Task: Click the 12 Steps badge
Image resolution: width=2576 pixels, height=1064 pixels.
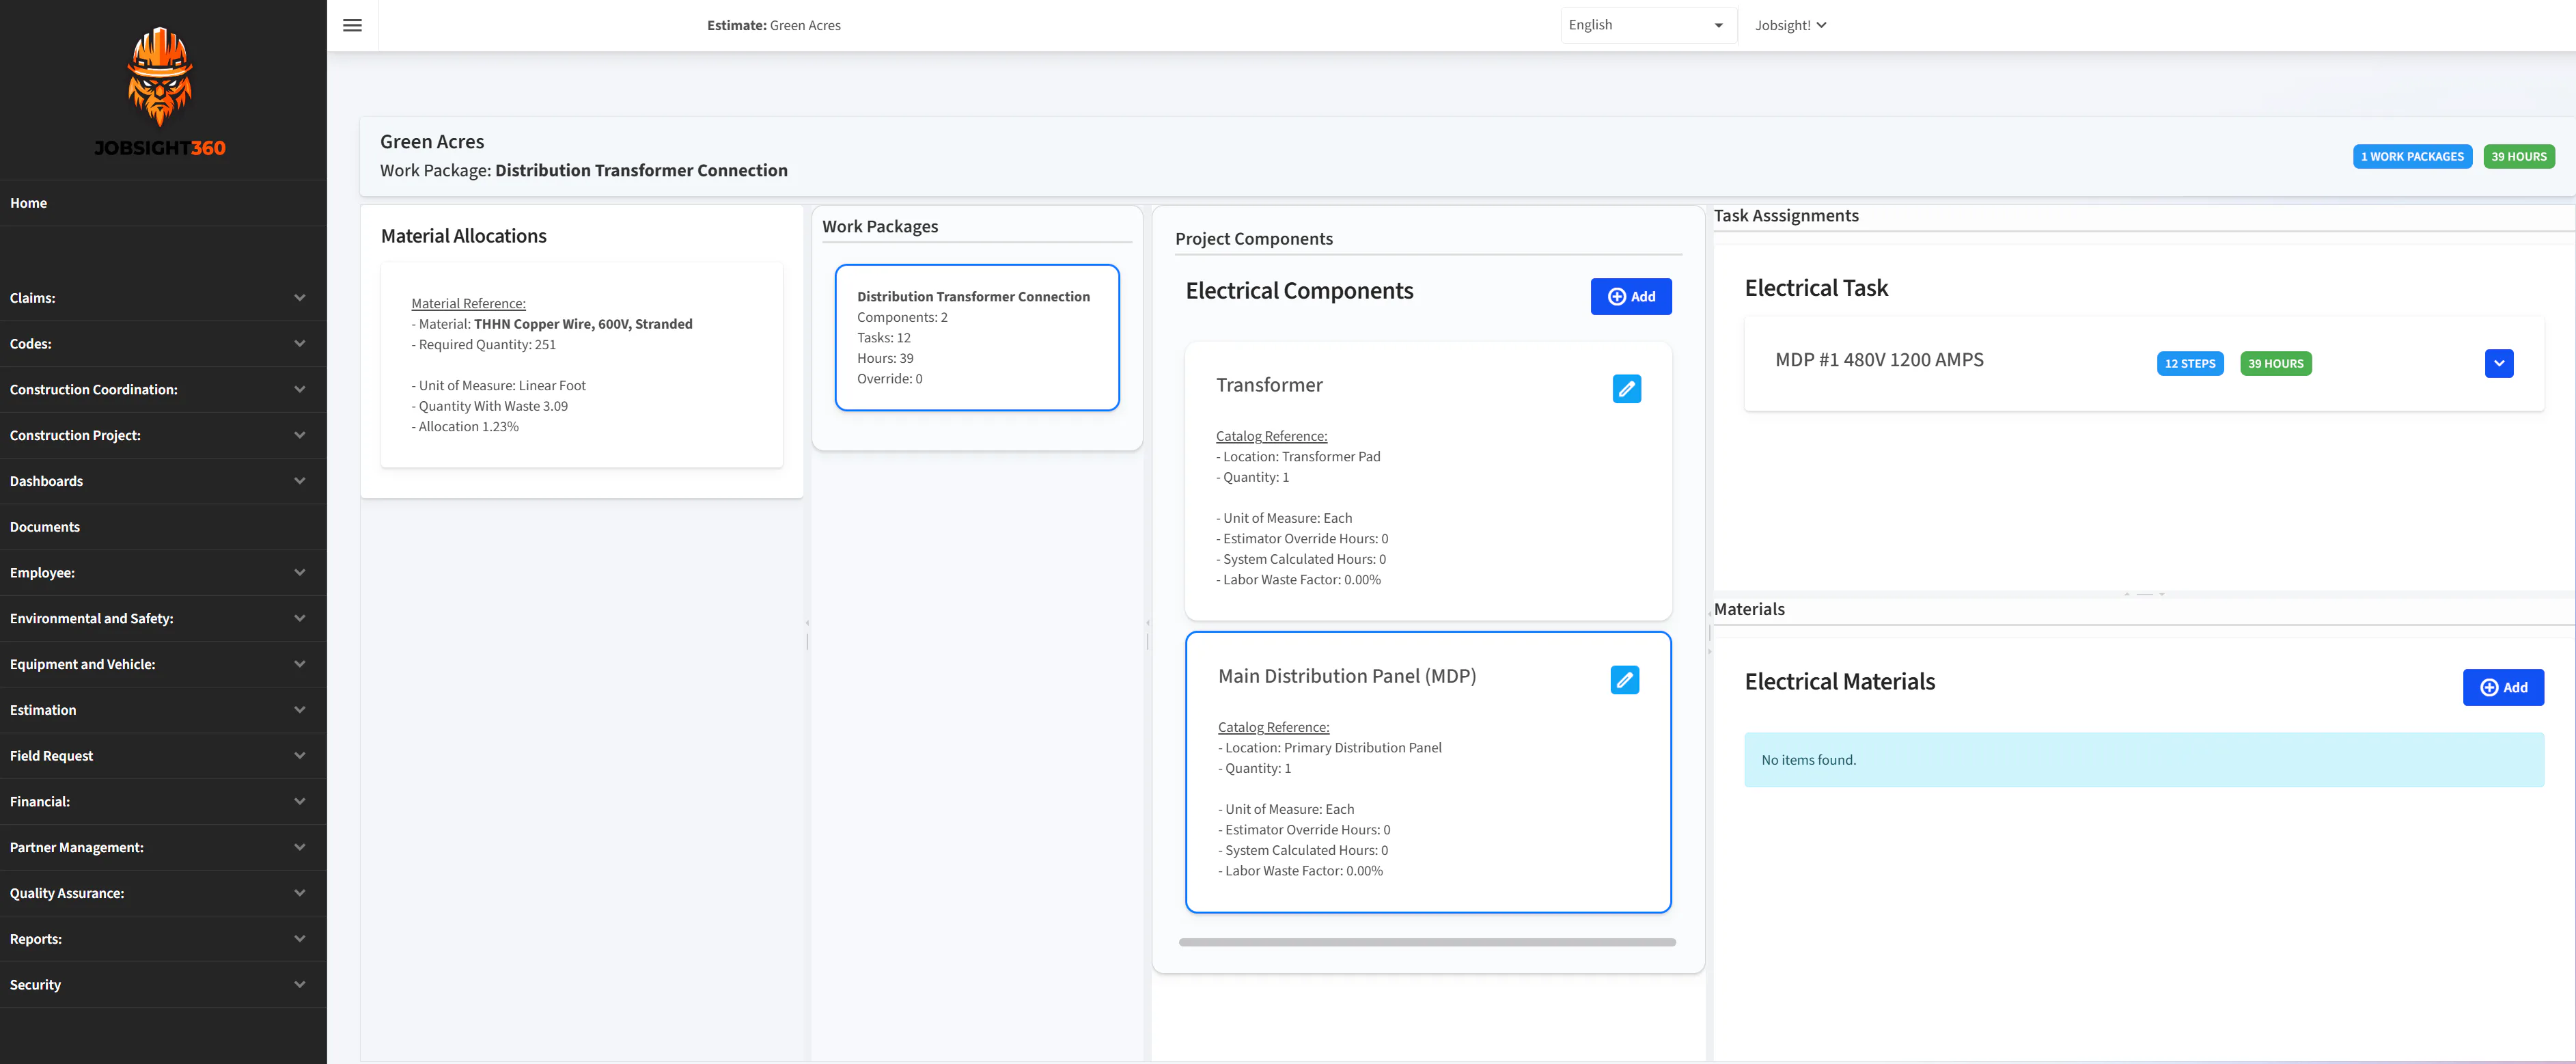Action: coord(2189,363)
